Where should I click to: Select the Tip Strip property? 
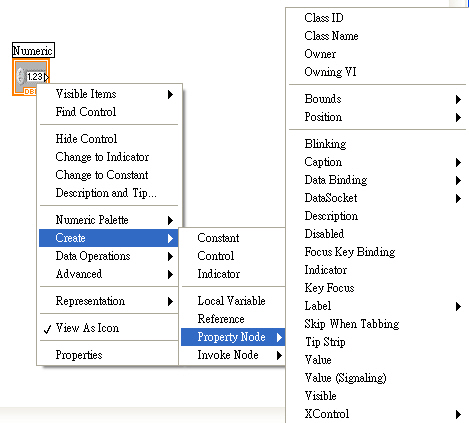[377, 342]
